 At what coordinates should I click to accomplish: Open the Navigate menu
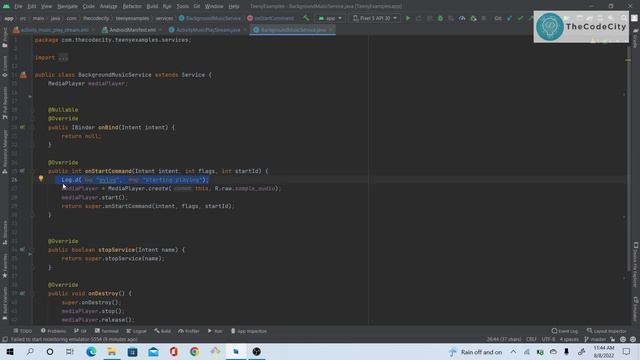[67, 7]
